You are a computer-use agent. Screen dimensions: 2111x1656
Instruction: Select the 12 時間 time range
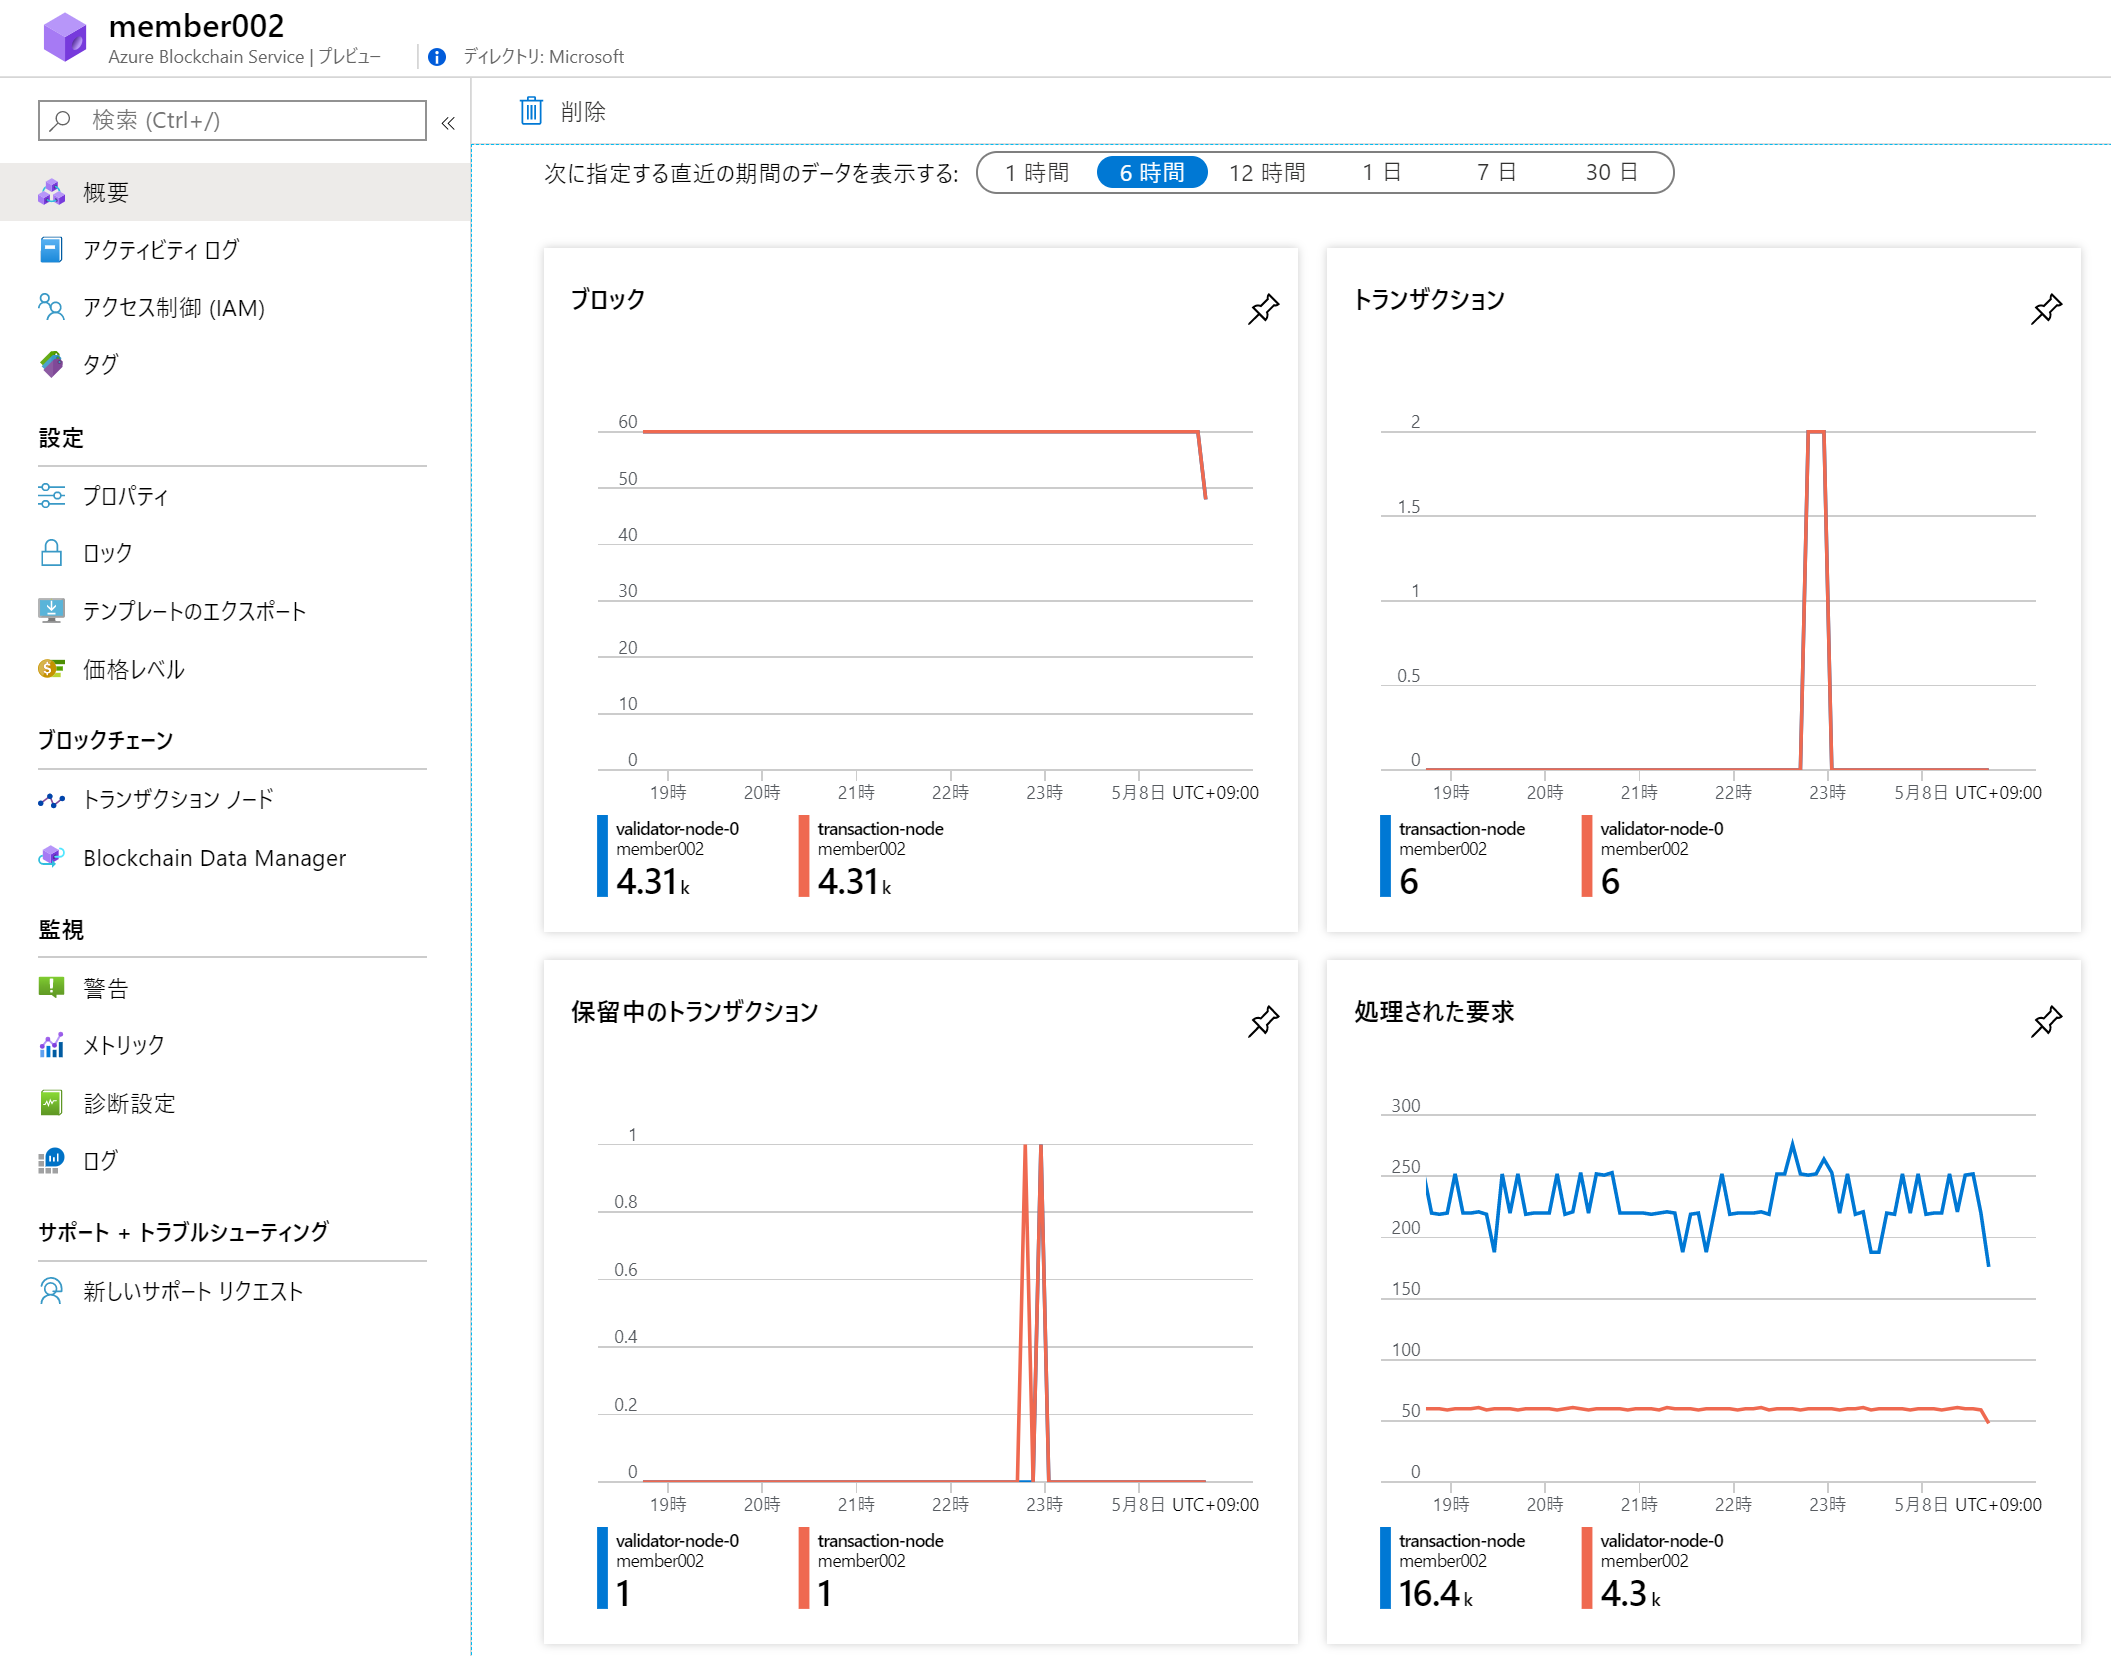(x=1267, y=173)
